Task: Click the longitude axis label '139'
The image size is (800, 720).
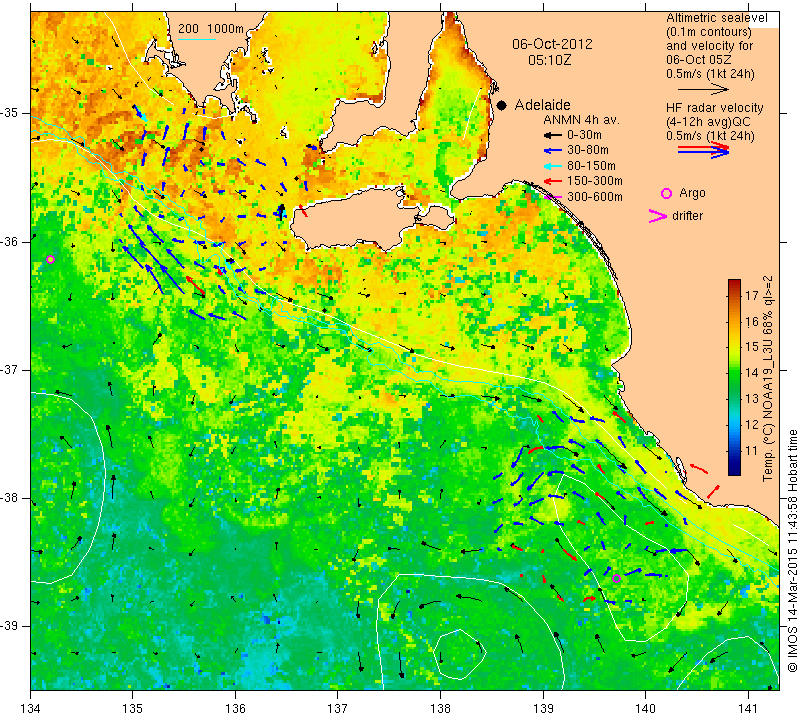Action: (543, 709)
